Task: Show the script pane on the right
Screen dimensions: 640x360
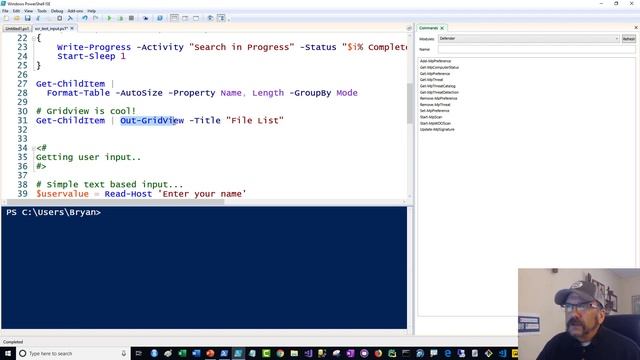Action: point(185,18)
